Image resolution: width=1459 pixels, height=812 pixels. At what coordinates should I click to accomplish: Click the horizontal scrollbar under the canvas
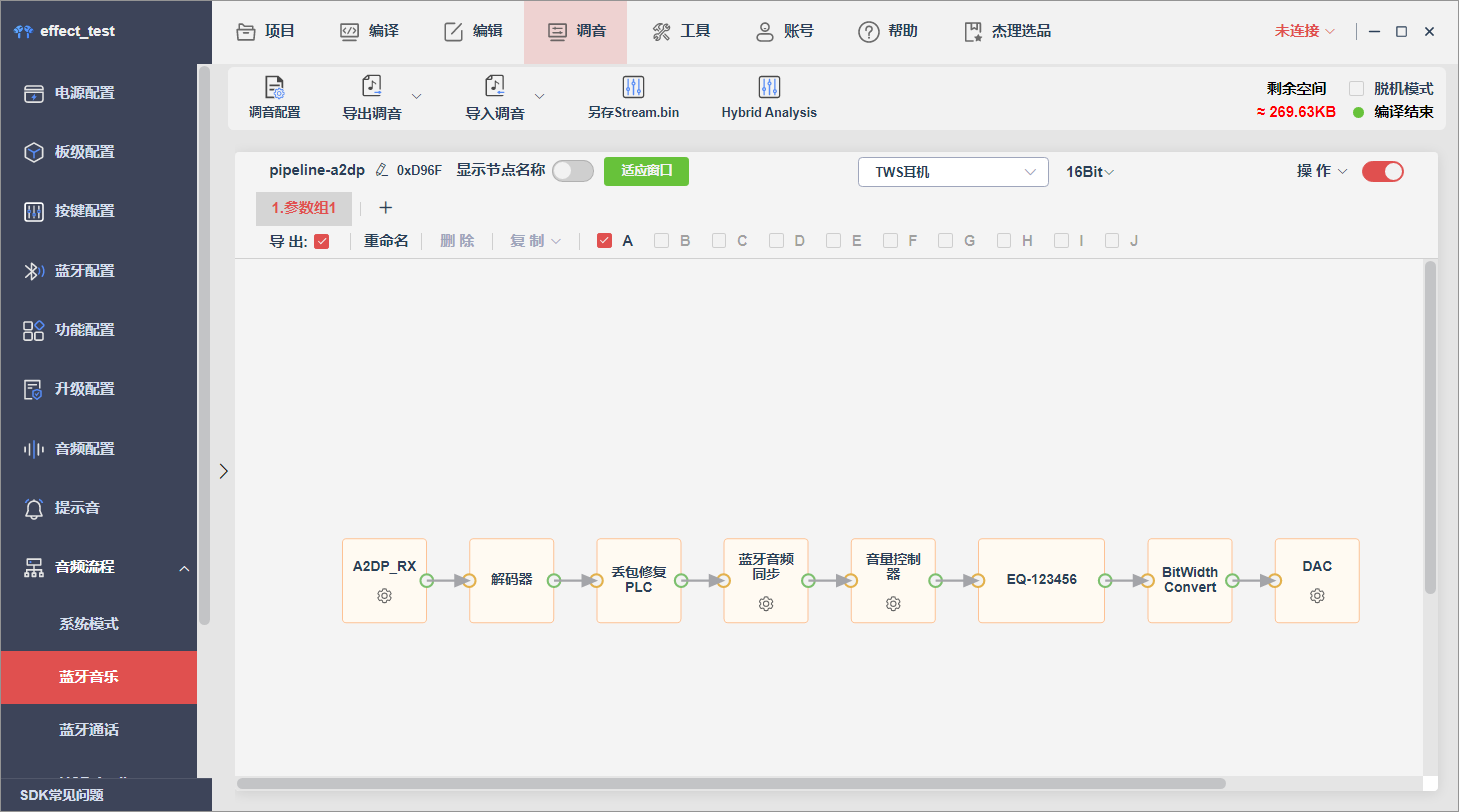click(x=731, y=784)
